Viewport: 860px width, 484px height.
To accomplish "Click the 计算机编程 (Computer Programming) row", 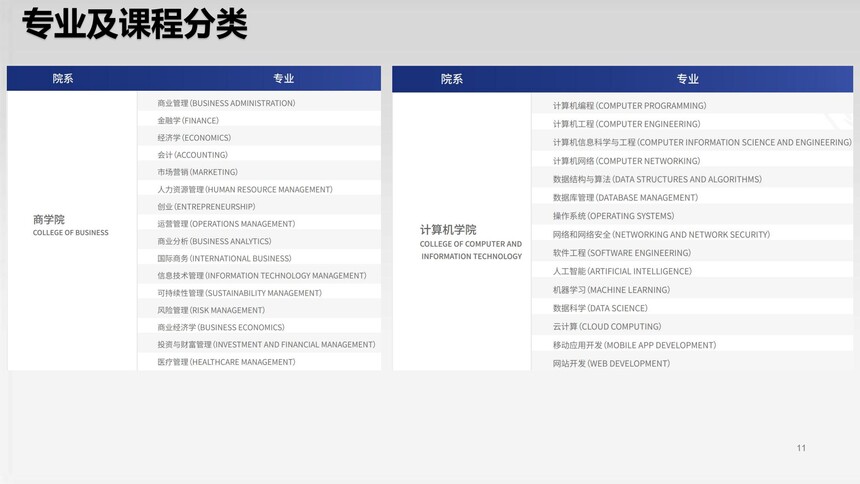I will (x=629, y=105).
